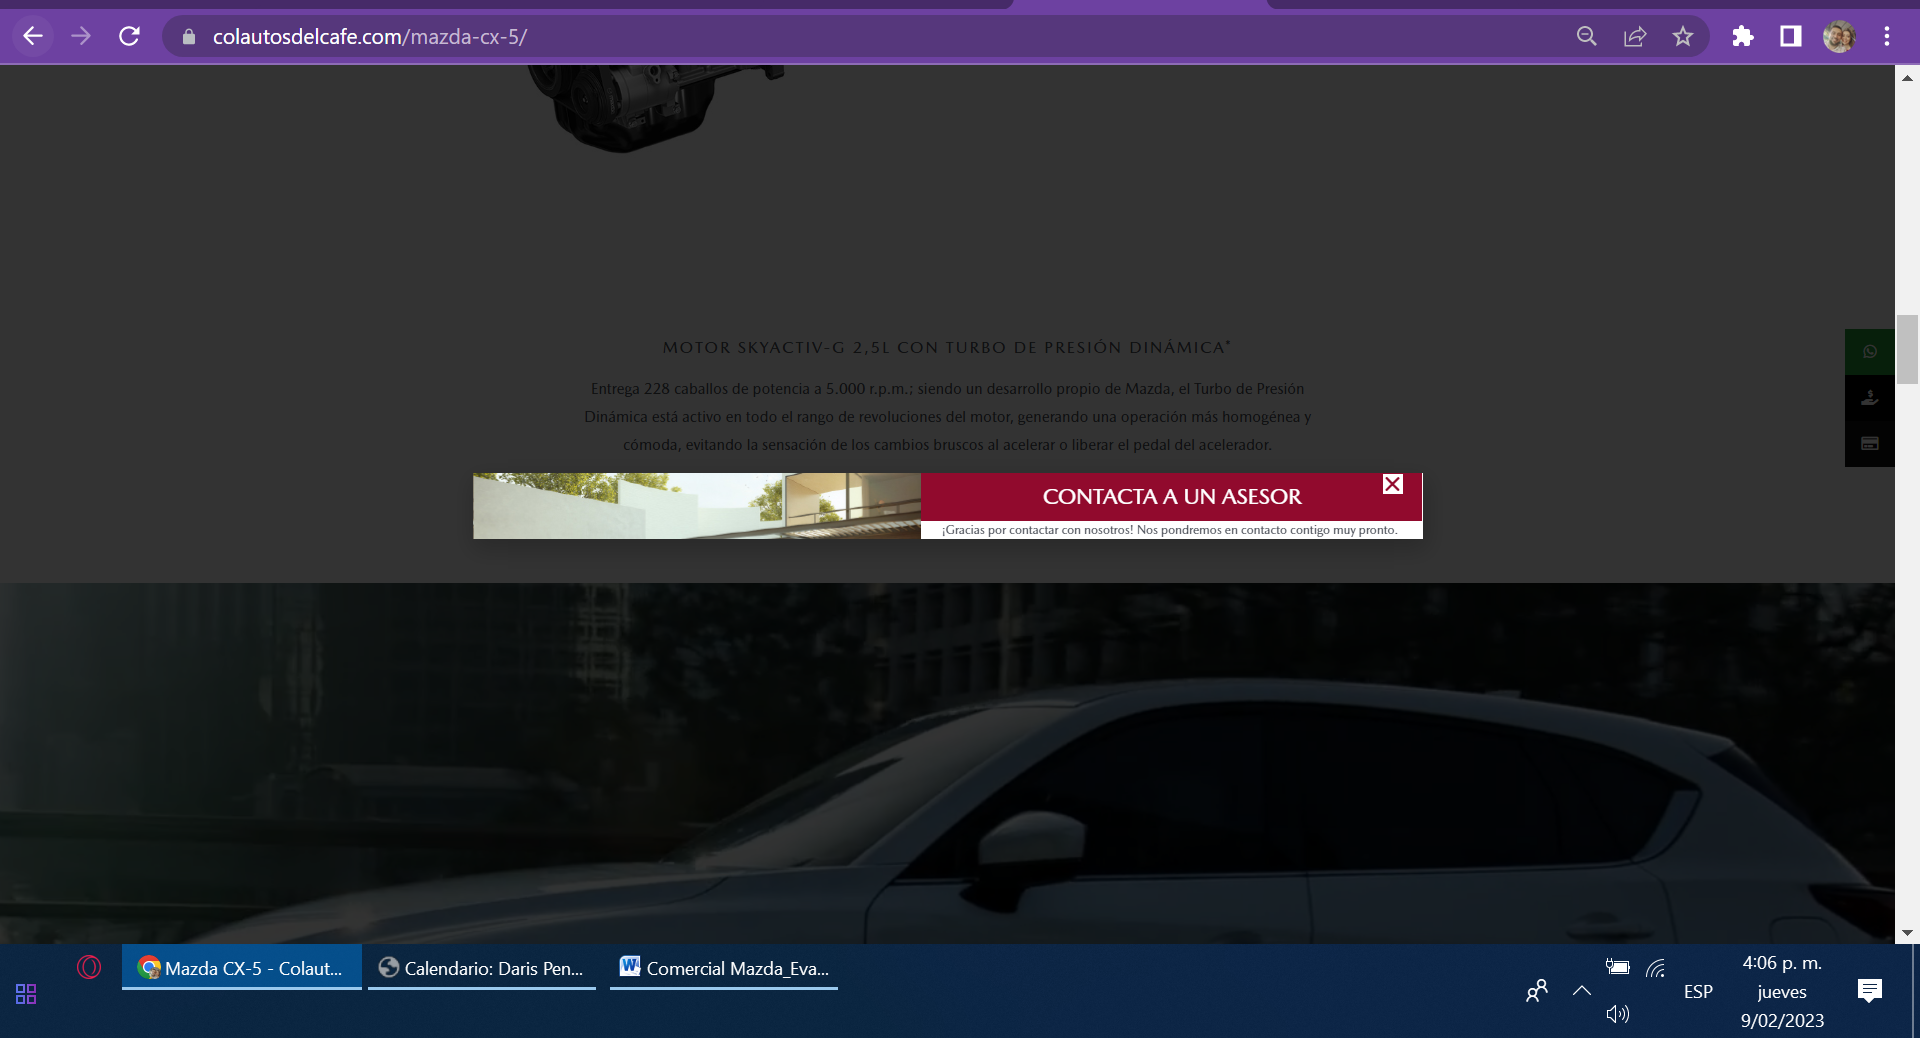The width and height of the screenshot is (1920, 1038).
Task: Click the popup house image
Action: click(x=697, y=506)
